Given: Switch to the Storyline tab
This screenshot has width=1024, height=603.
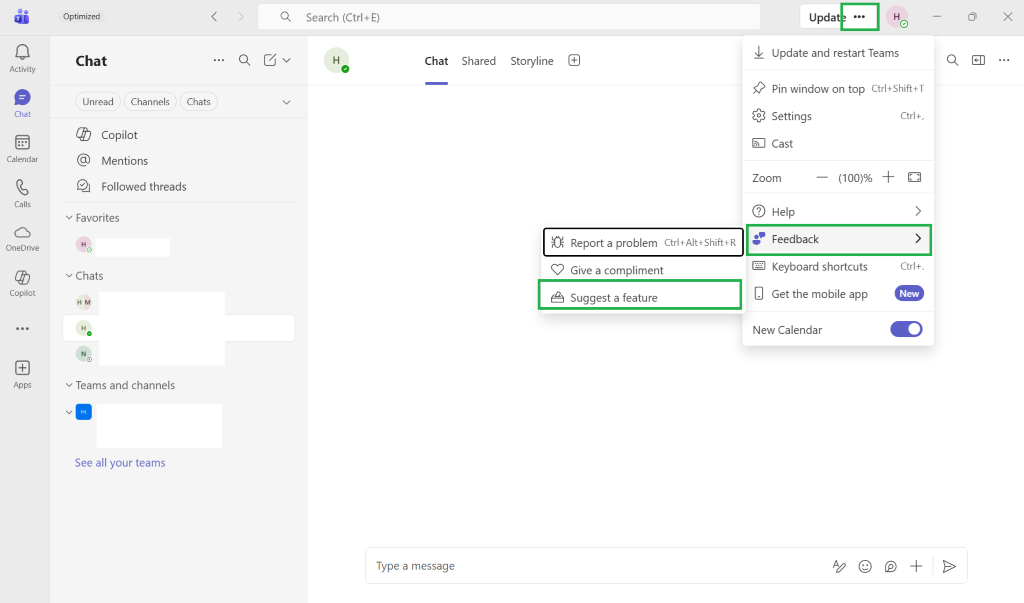Looking at the screenshot, I should pyautogui.click(x=532, y=61).
